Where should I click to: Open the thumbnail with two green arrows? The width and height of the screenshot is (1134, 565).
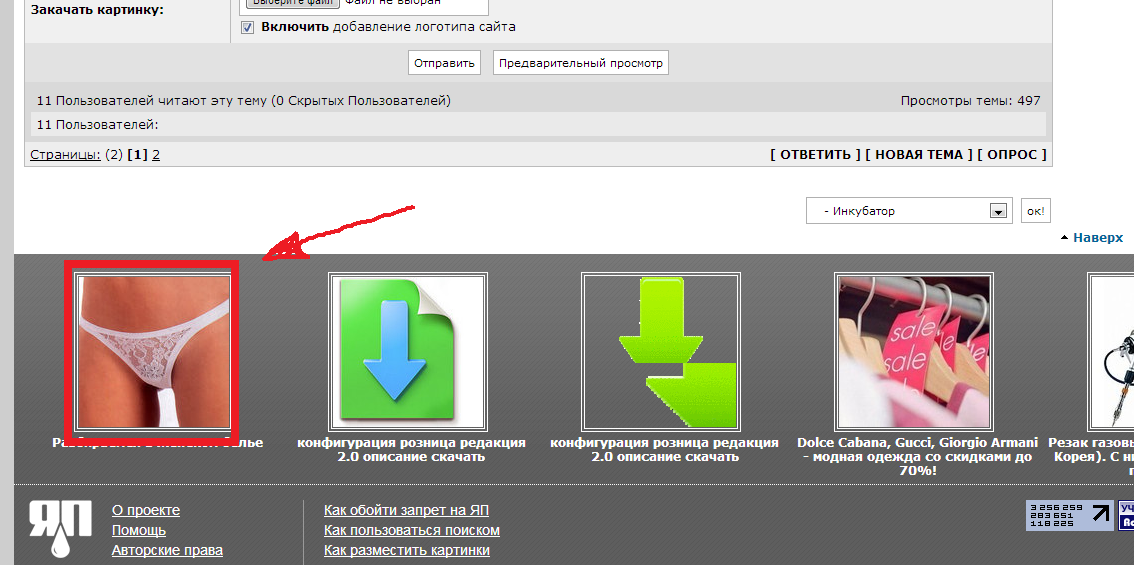pos(661,351)
